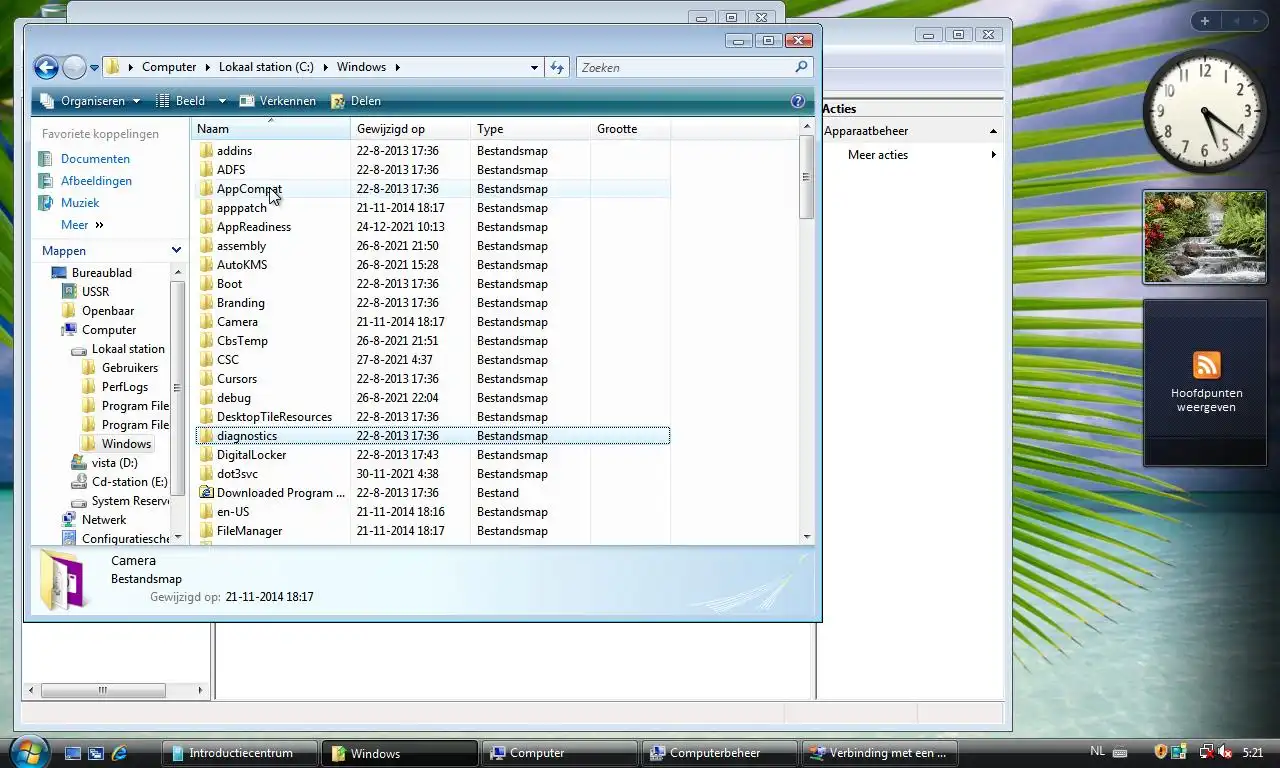The image size is (1280, 768).
Task: Sort by the Naam column header
Action: click(270, 129)
